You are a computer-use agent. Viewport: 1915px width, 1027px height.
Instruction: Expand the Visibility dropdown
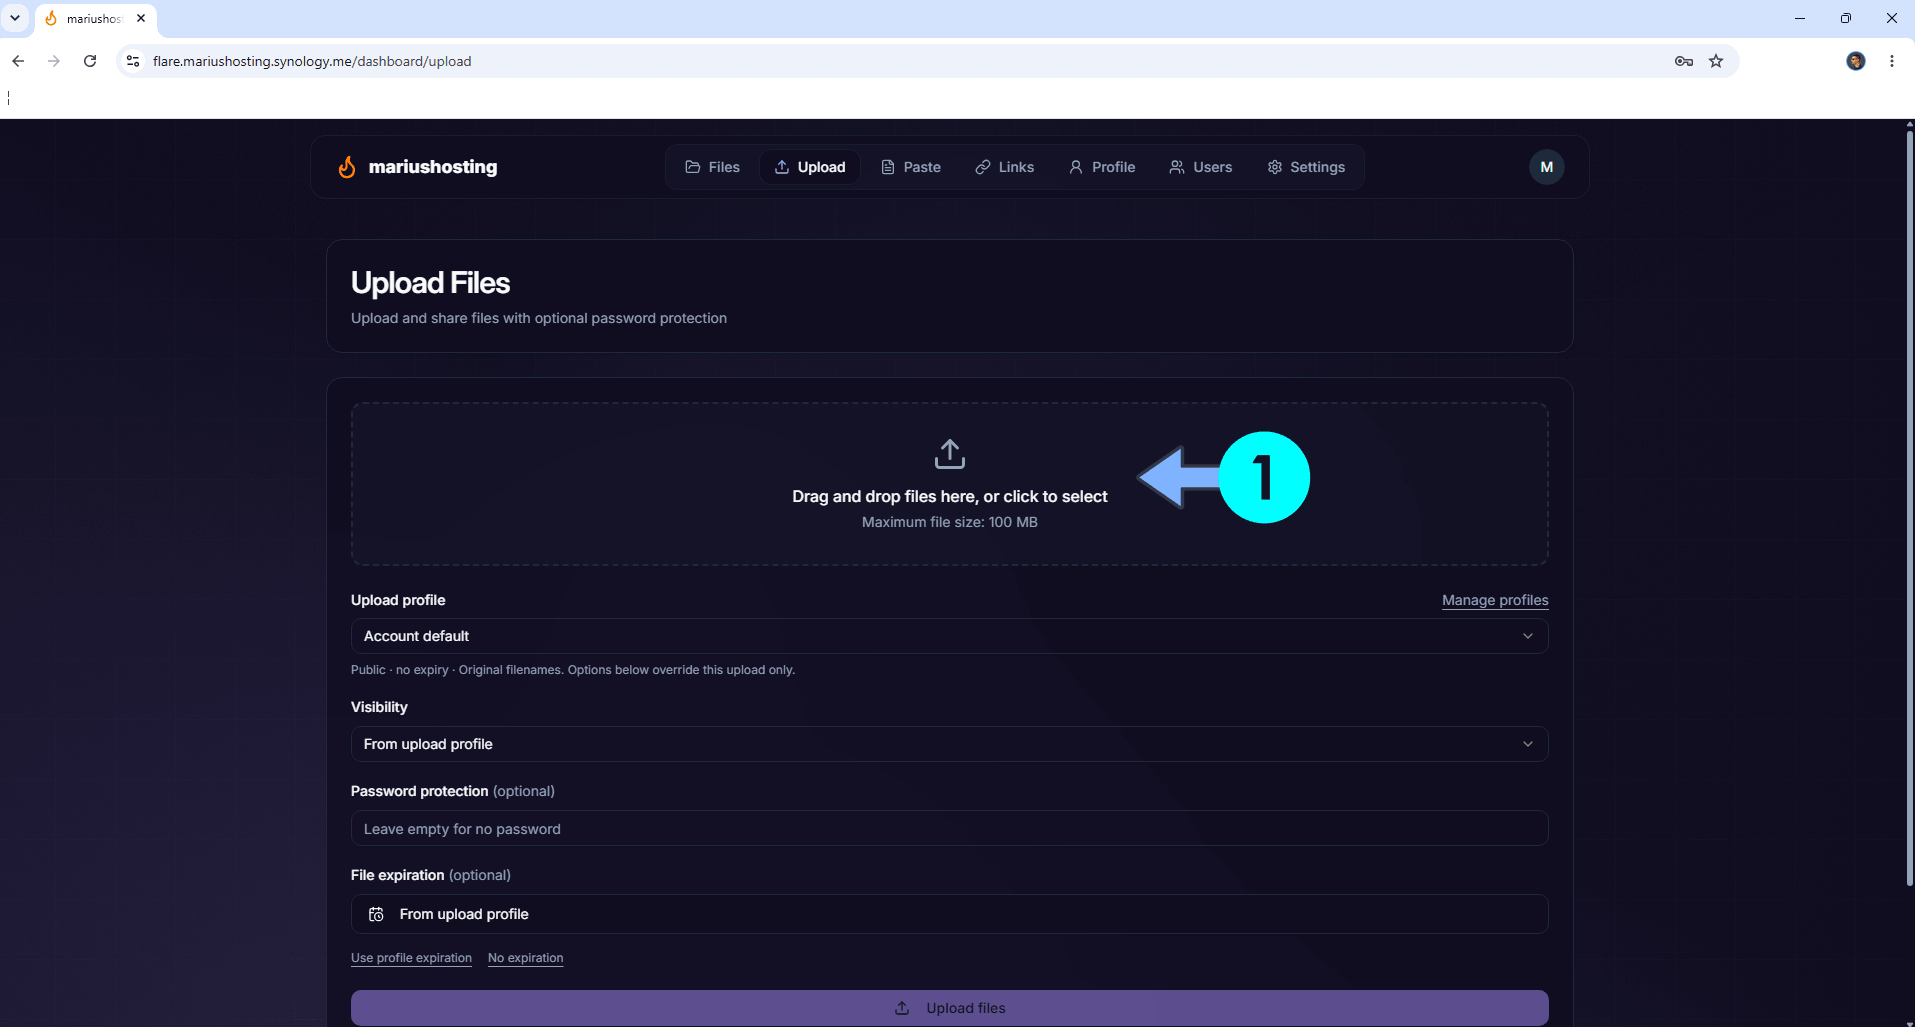coord(950,744)
